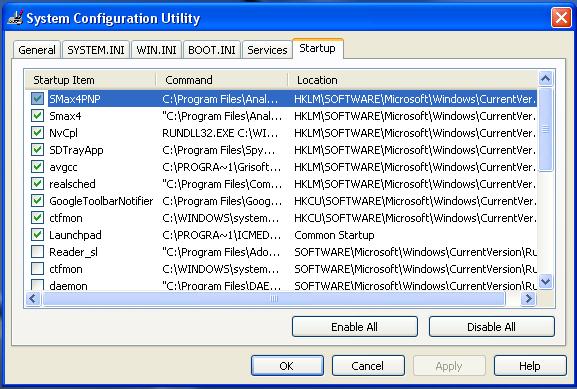Switch to the BOOT.INI tab
This screenshot has height=389, width=577.
(x=212, y=50)
